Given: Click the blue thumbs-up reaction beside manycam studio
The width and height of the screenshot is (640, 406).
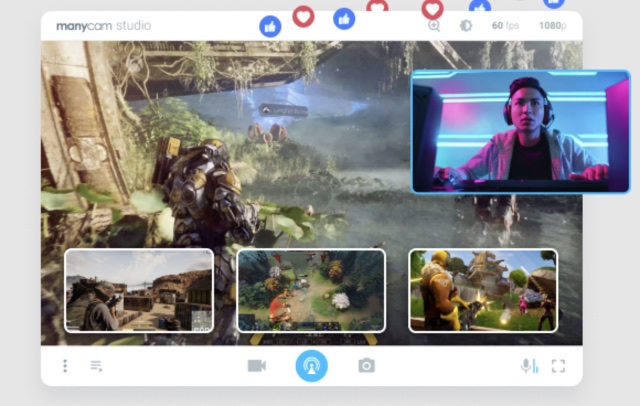Looking at the screenshot, I should tap(270, 27).
